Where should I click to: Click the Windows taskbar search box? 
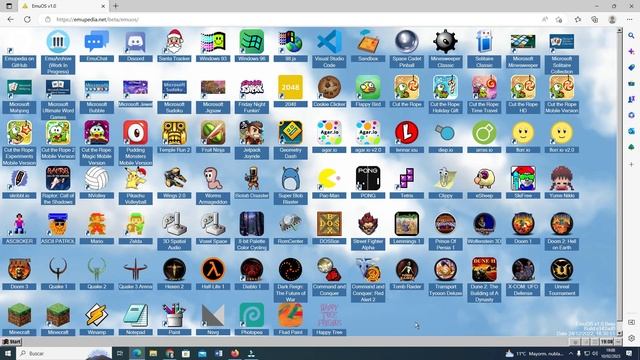click(x=64, y=353)
